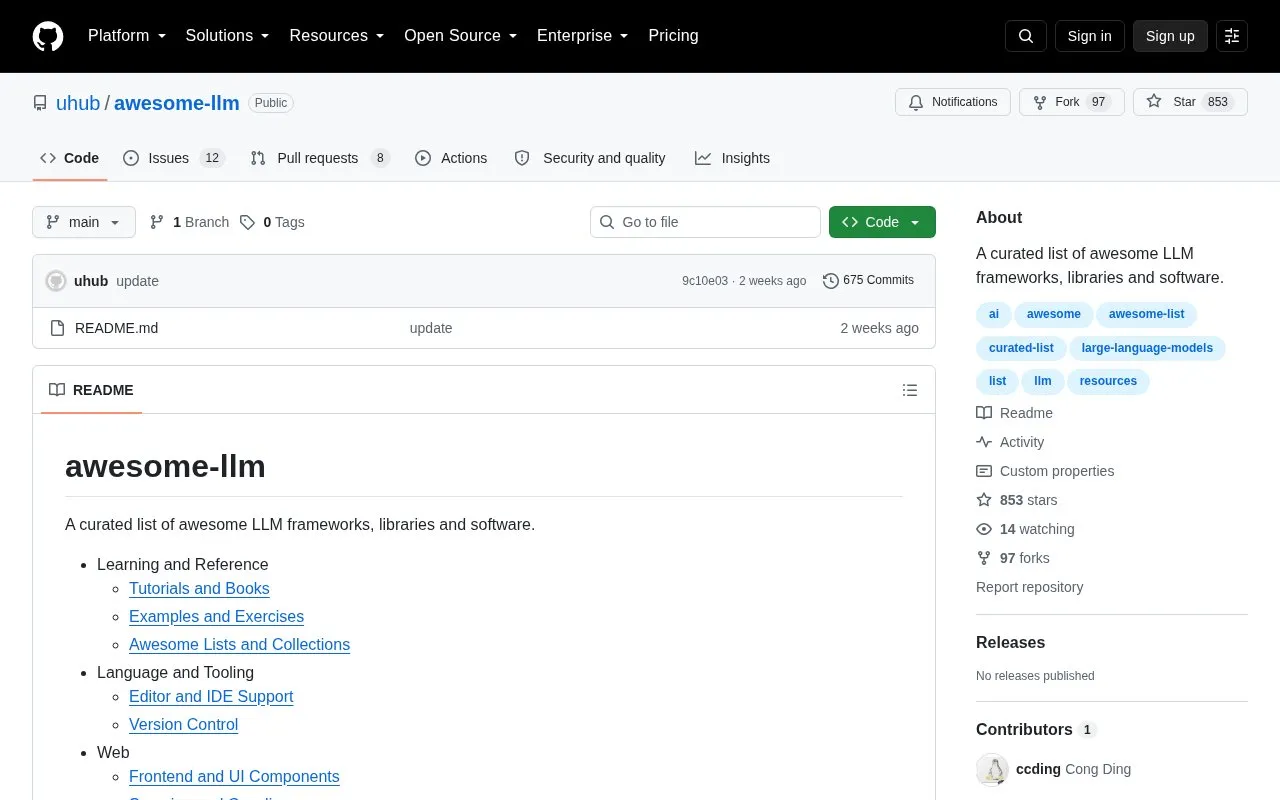Screen dimensions: 1280x800
Task: Open the Pricing link
Action: (673, 36)
